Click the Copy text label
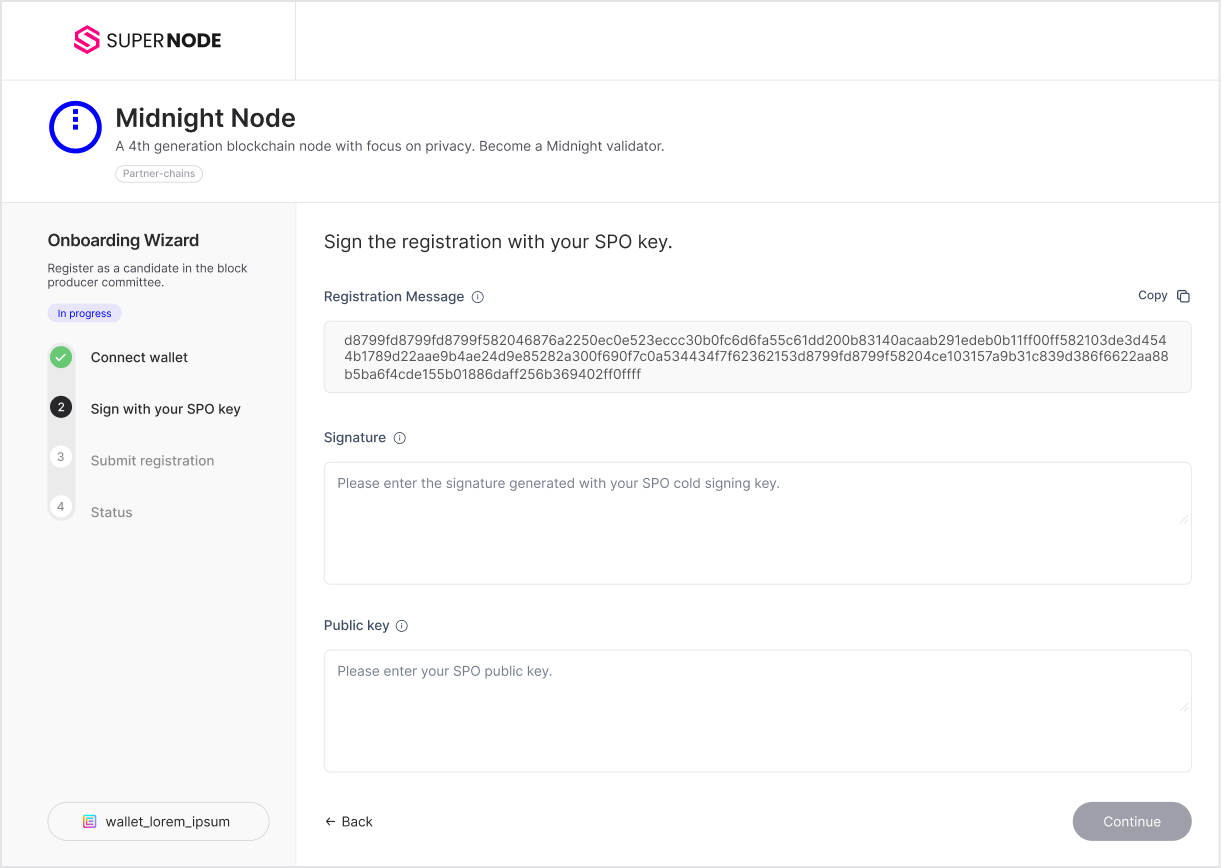1221x868 pixels. coord(1152,296)
